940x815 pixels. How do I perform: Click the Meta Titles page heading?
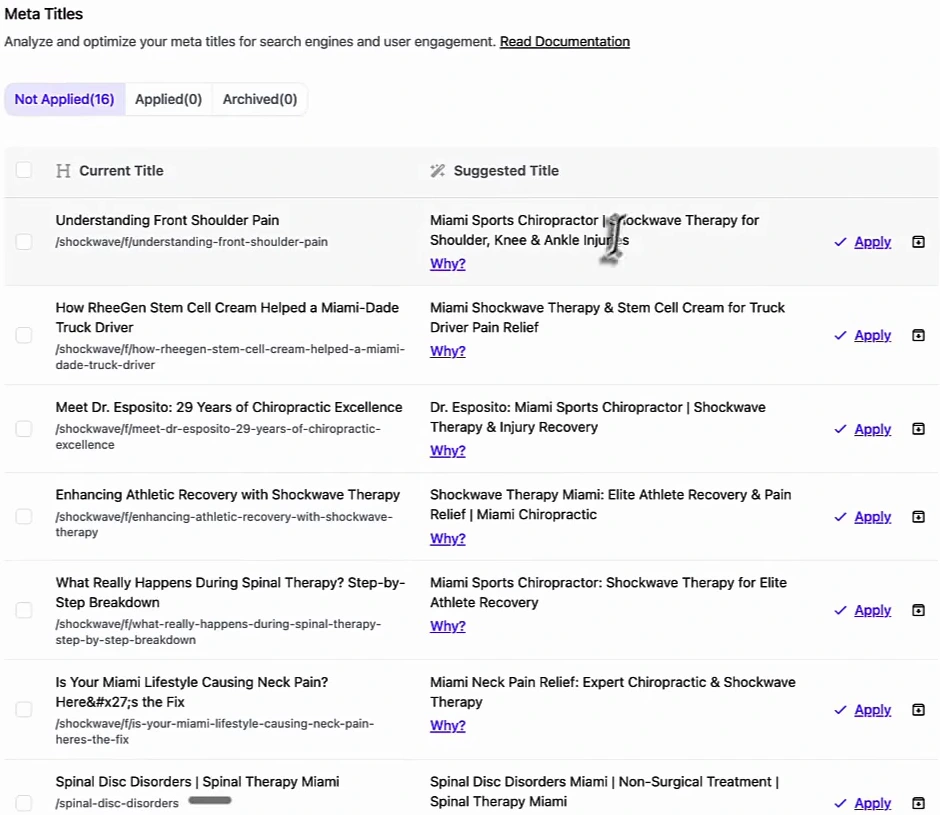(44, 14)
